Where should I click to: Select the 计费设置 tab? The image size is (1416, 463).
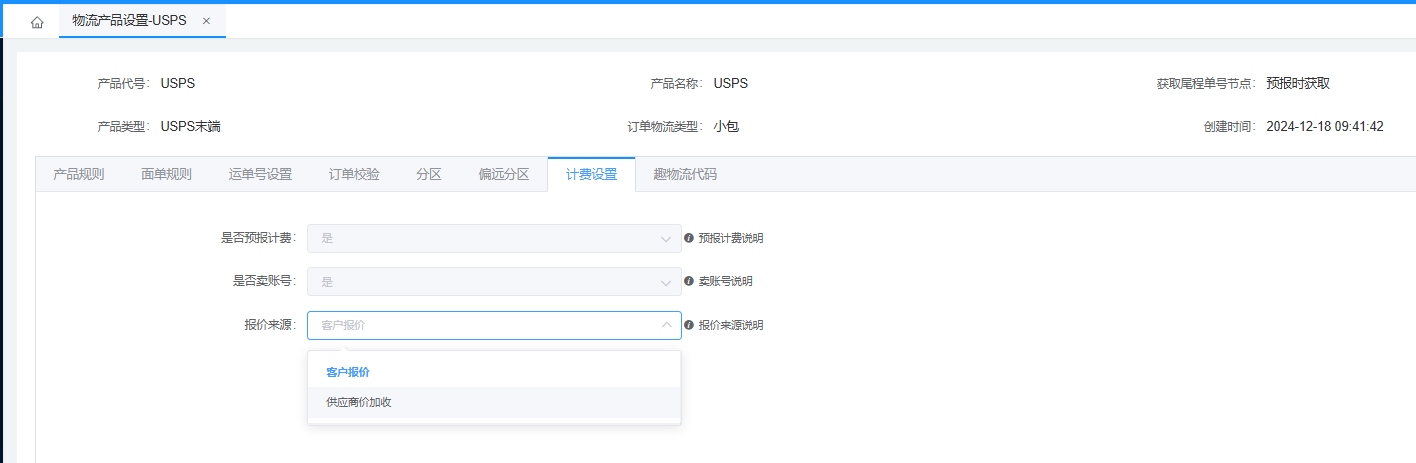(x=591, y=174)
